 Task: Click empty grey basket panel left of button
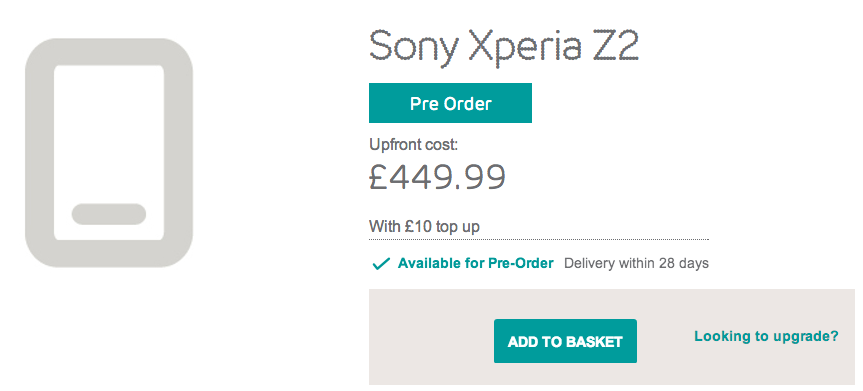pos(431,337)
